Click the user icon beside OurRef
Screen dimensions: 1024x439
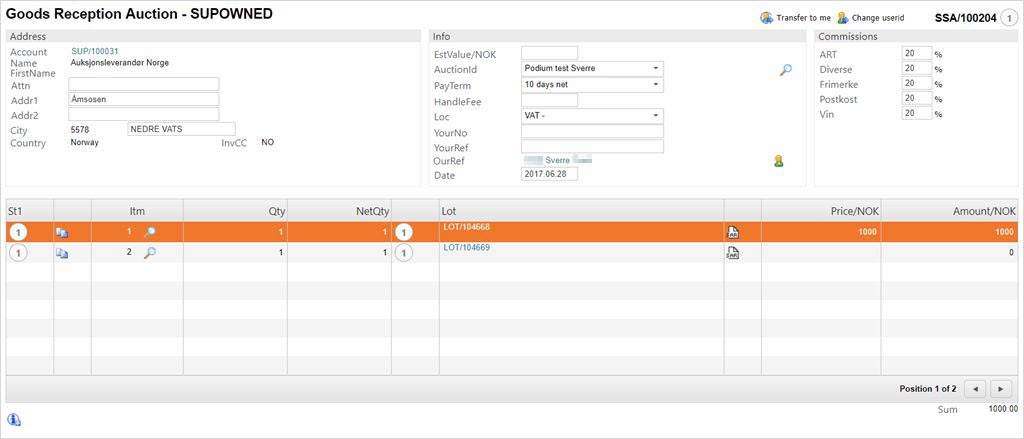click(778, 161)
